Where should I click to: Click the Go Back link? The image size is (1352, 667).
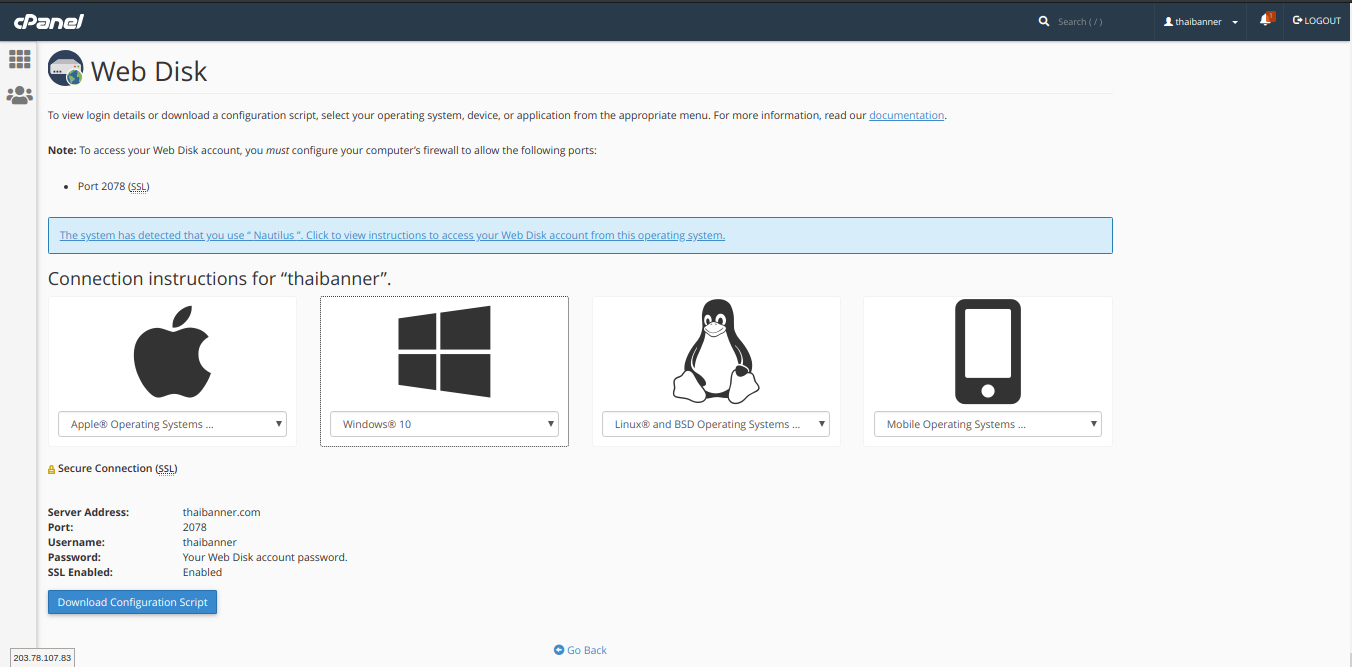(581, 650)
